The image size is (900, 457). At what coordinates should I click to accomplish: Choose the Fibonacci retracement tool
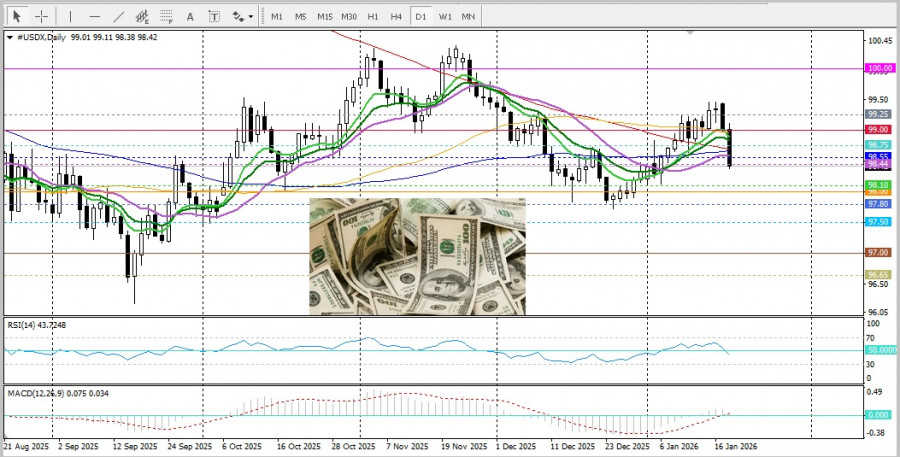point(167,16)
